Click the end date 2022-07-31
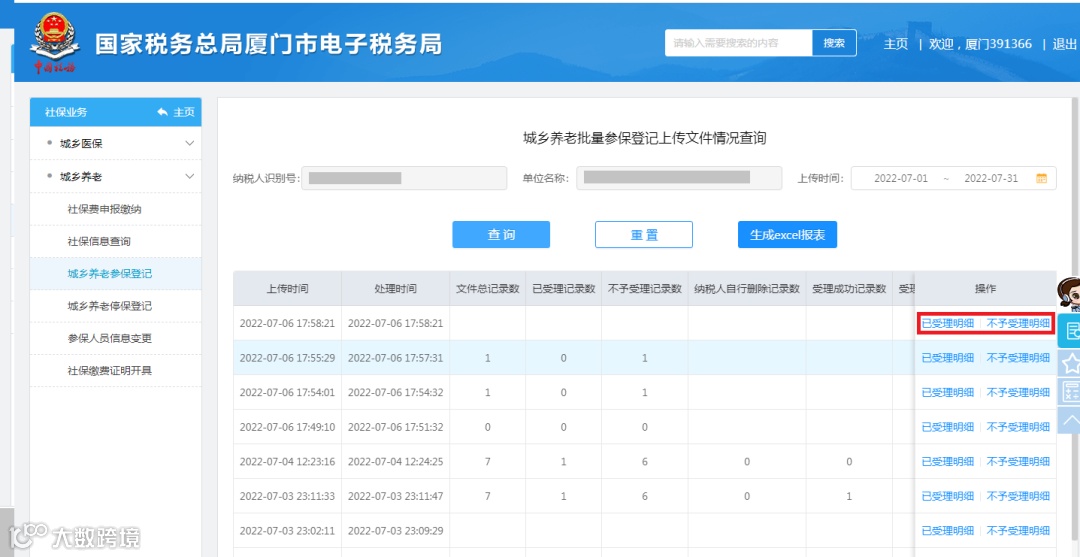Image resolution: width=1080 pixels, height=557 pixels. coord(990,178)
